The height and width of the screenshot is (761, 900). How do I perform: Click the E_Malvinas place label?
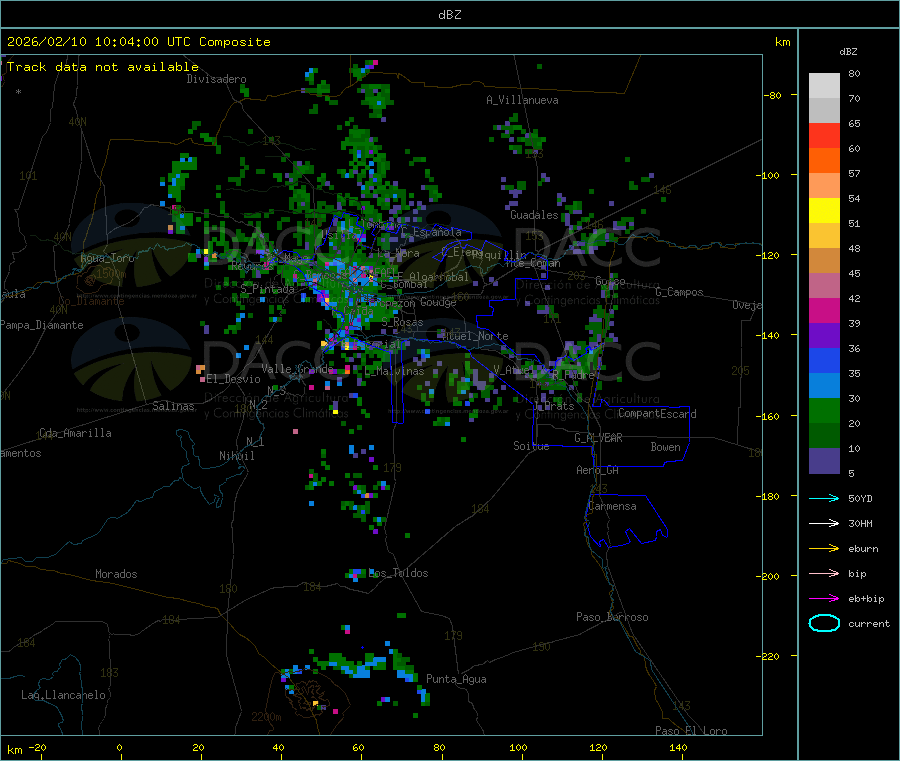[394, 371]
